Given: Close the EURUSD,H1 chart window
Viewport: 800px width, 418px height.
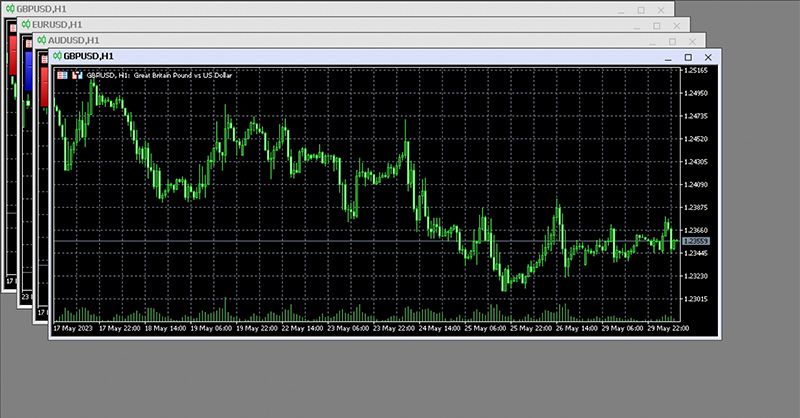Looking at the screenshot, I should [x=677, y=25].
